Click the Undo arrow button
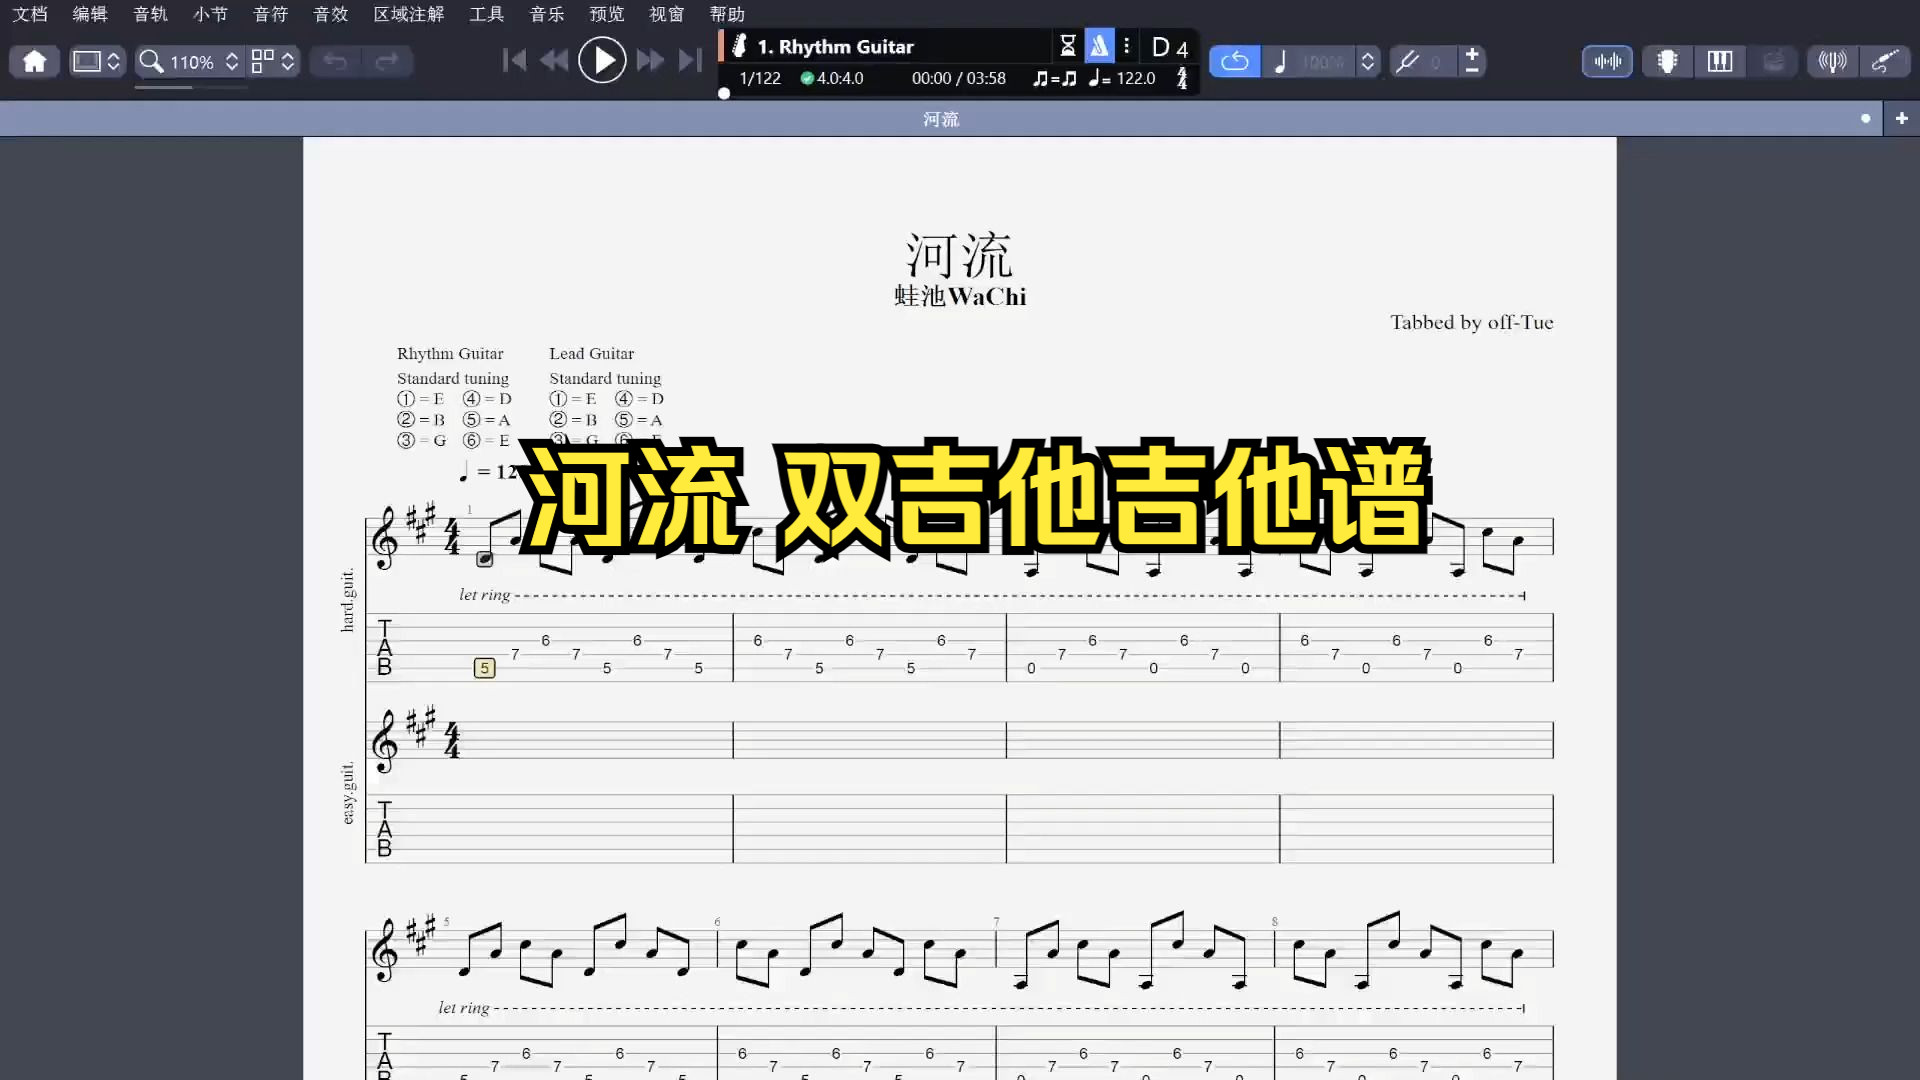 335,61
